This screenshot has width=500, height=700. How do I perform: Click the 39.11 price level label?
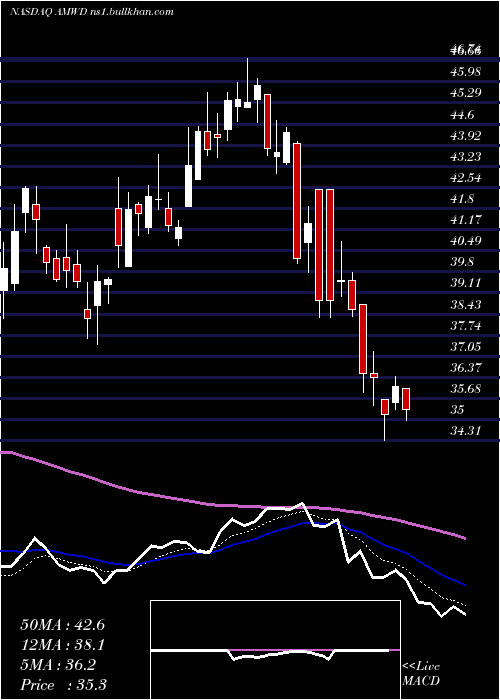466,283
